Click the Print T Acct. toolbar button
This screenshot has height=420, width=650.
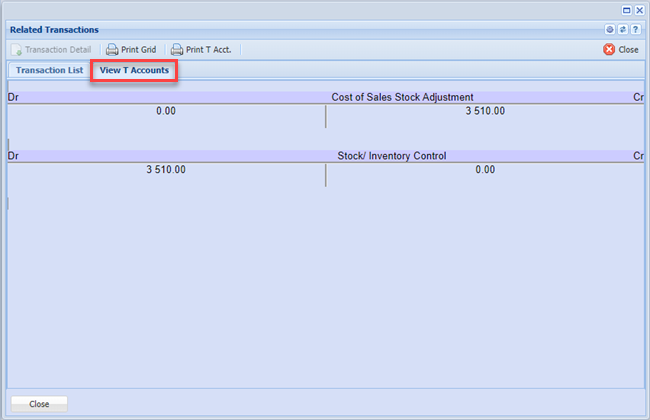(x=201, y=49)
